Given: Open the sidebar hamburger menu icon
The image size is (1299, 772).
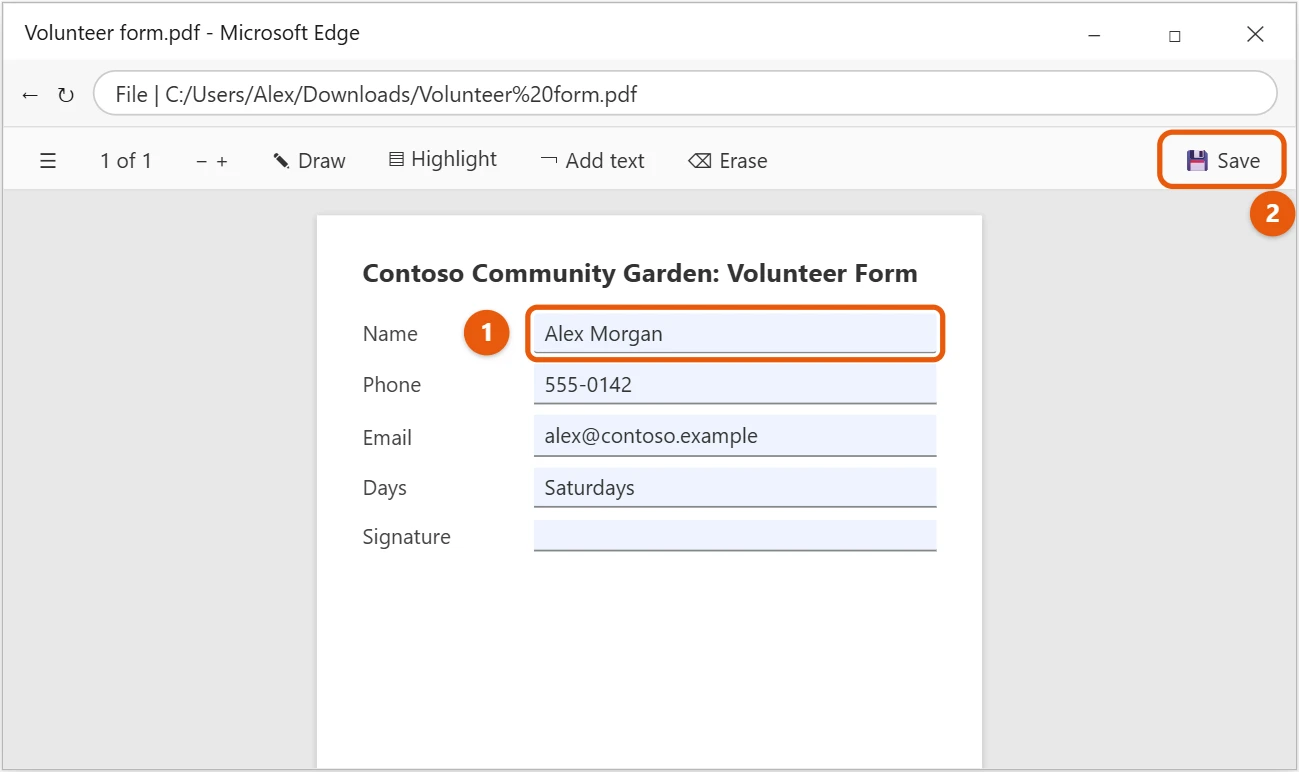Looking at the screenshot, I should 48,161.
